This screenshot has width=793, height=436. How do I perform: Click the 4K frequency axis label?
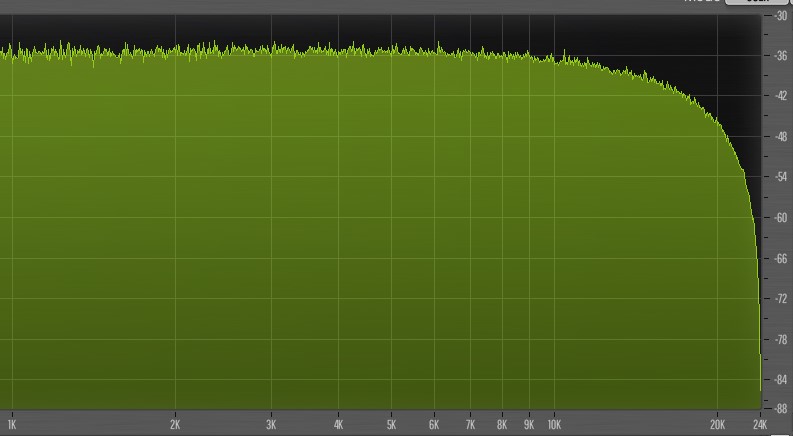[x=338, y=425]
